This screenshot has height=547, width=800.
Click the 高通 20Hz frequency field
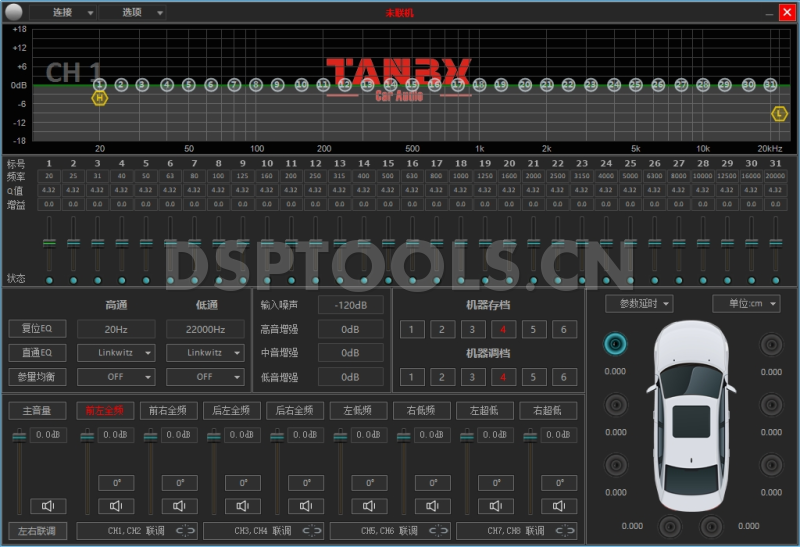coord(116,329)
